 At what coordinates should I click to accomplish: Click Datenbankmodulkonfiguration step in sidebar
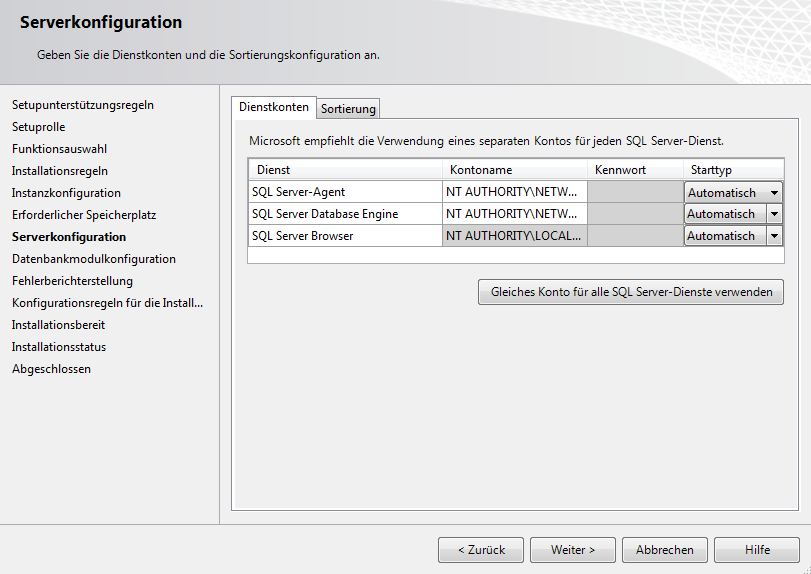click(94, 259)
